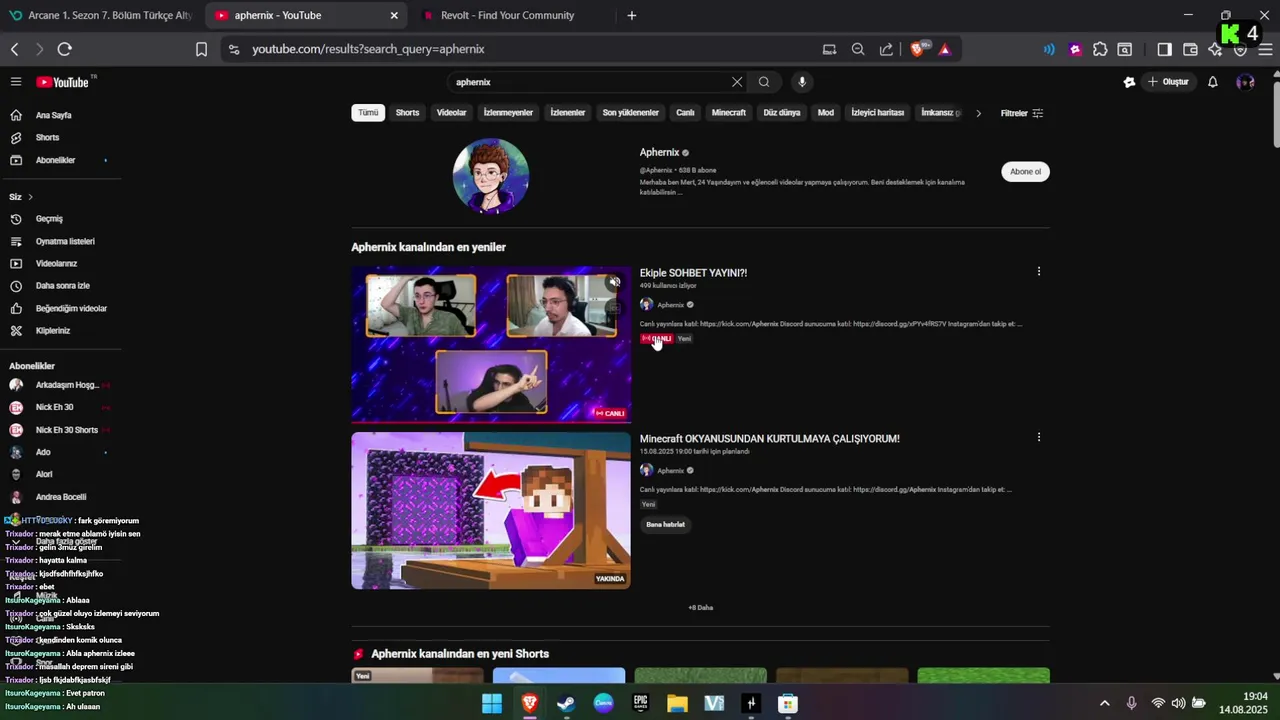This screenshot has height=720, width=1280.
Task: Open the browser main hamburger menu
Action: (x=1265, y=49)
